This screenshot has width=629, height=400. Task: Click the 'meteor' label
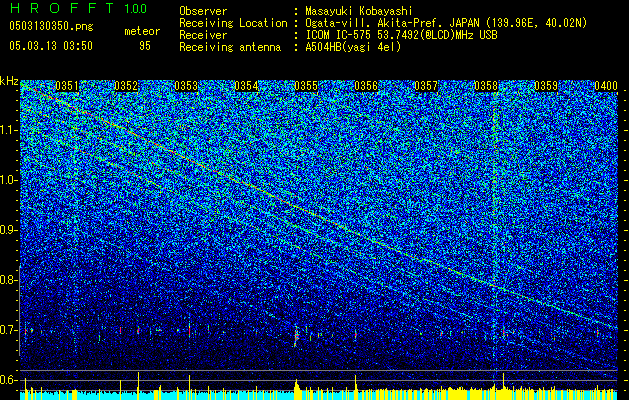142,31
